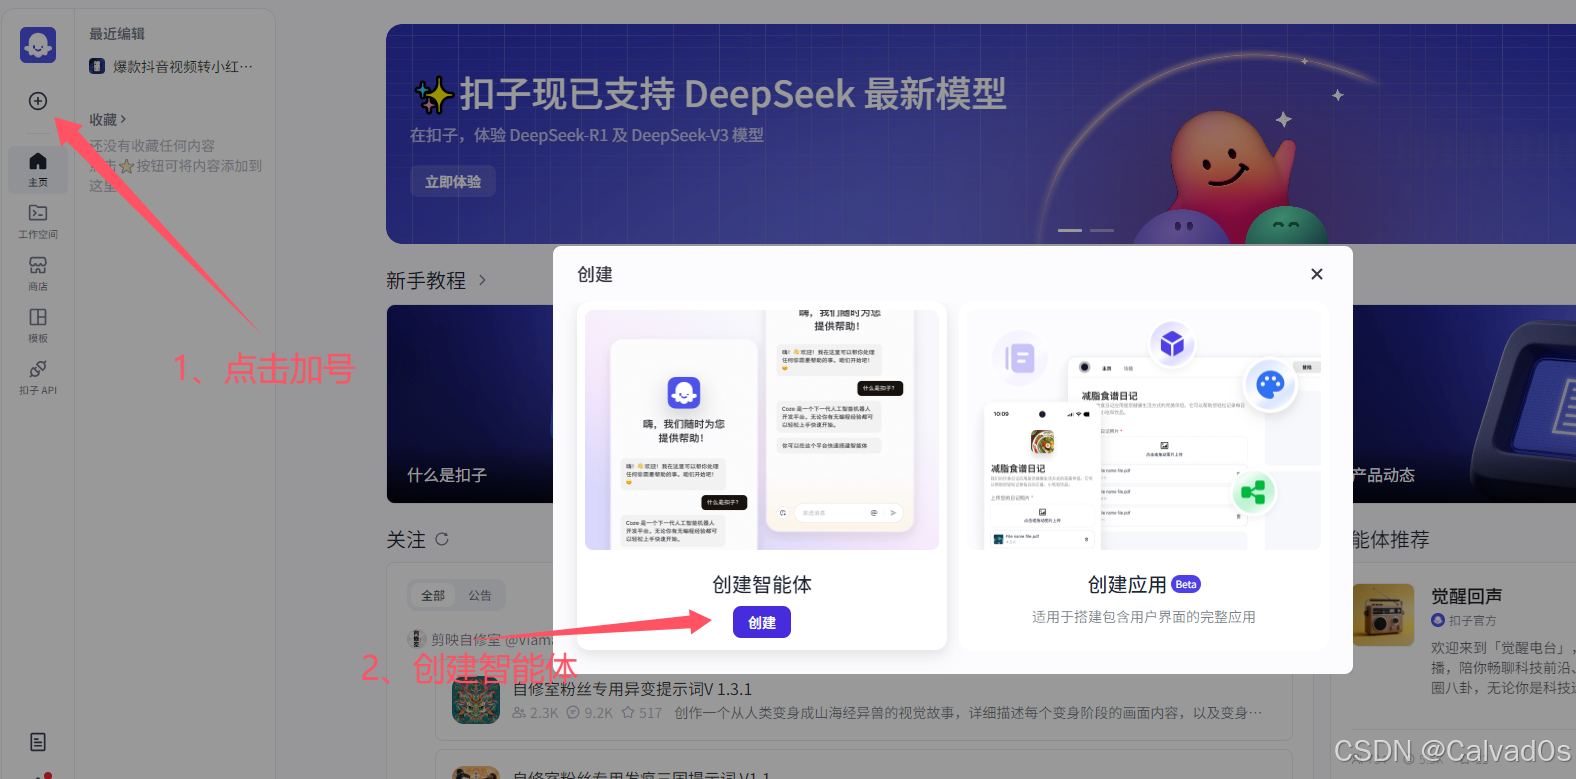
Task: Switch to the 公告 tab
Action: 480,595
